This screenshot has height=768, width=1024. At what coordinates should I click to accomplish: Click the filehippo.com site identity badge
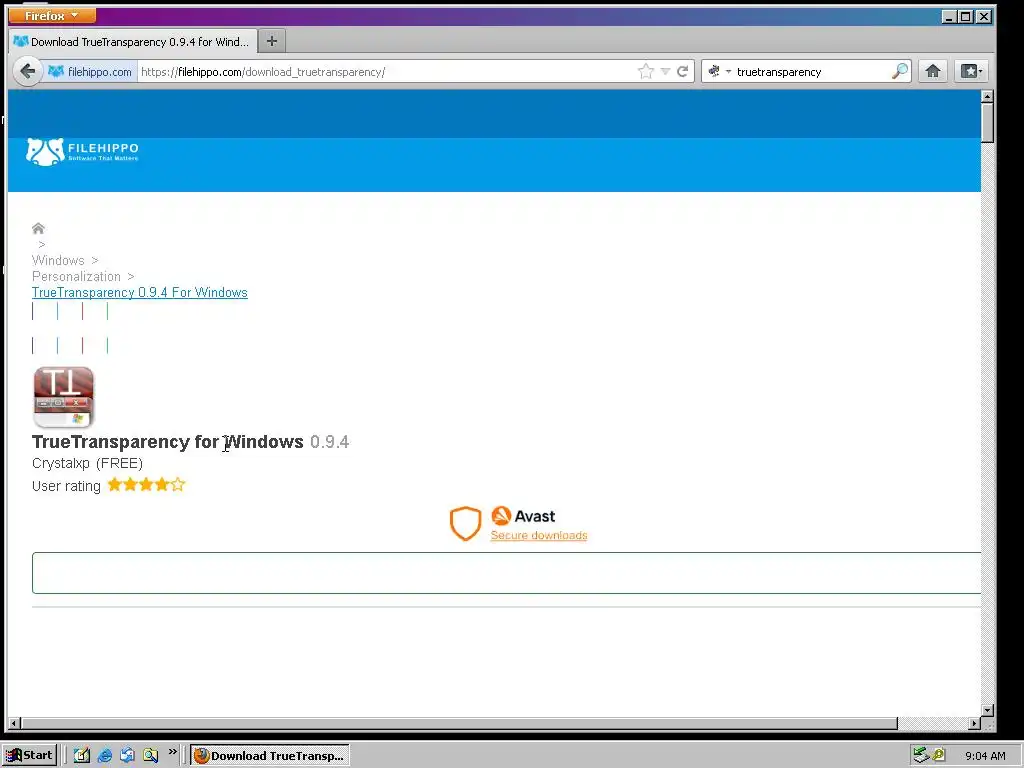(90, 72)
